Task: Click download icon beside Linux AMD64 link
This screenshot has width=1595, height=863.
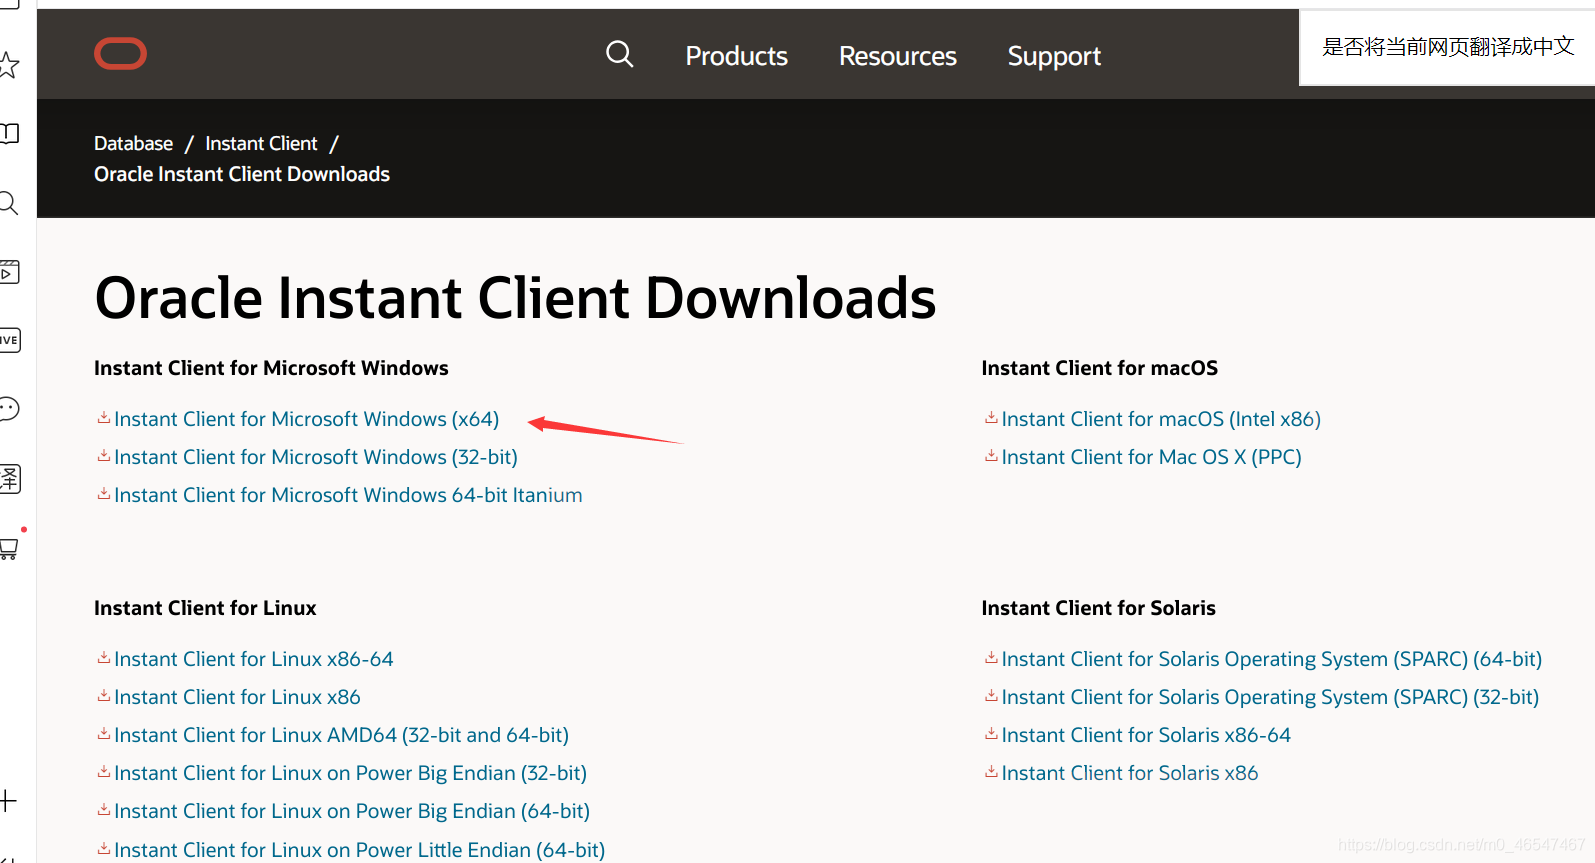Action: [x=103, y=734]
